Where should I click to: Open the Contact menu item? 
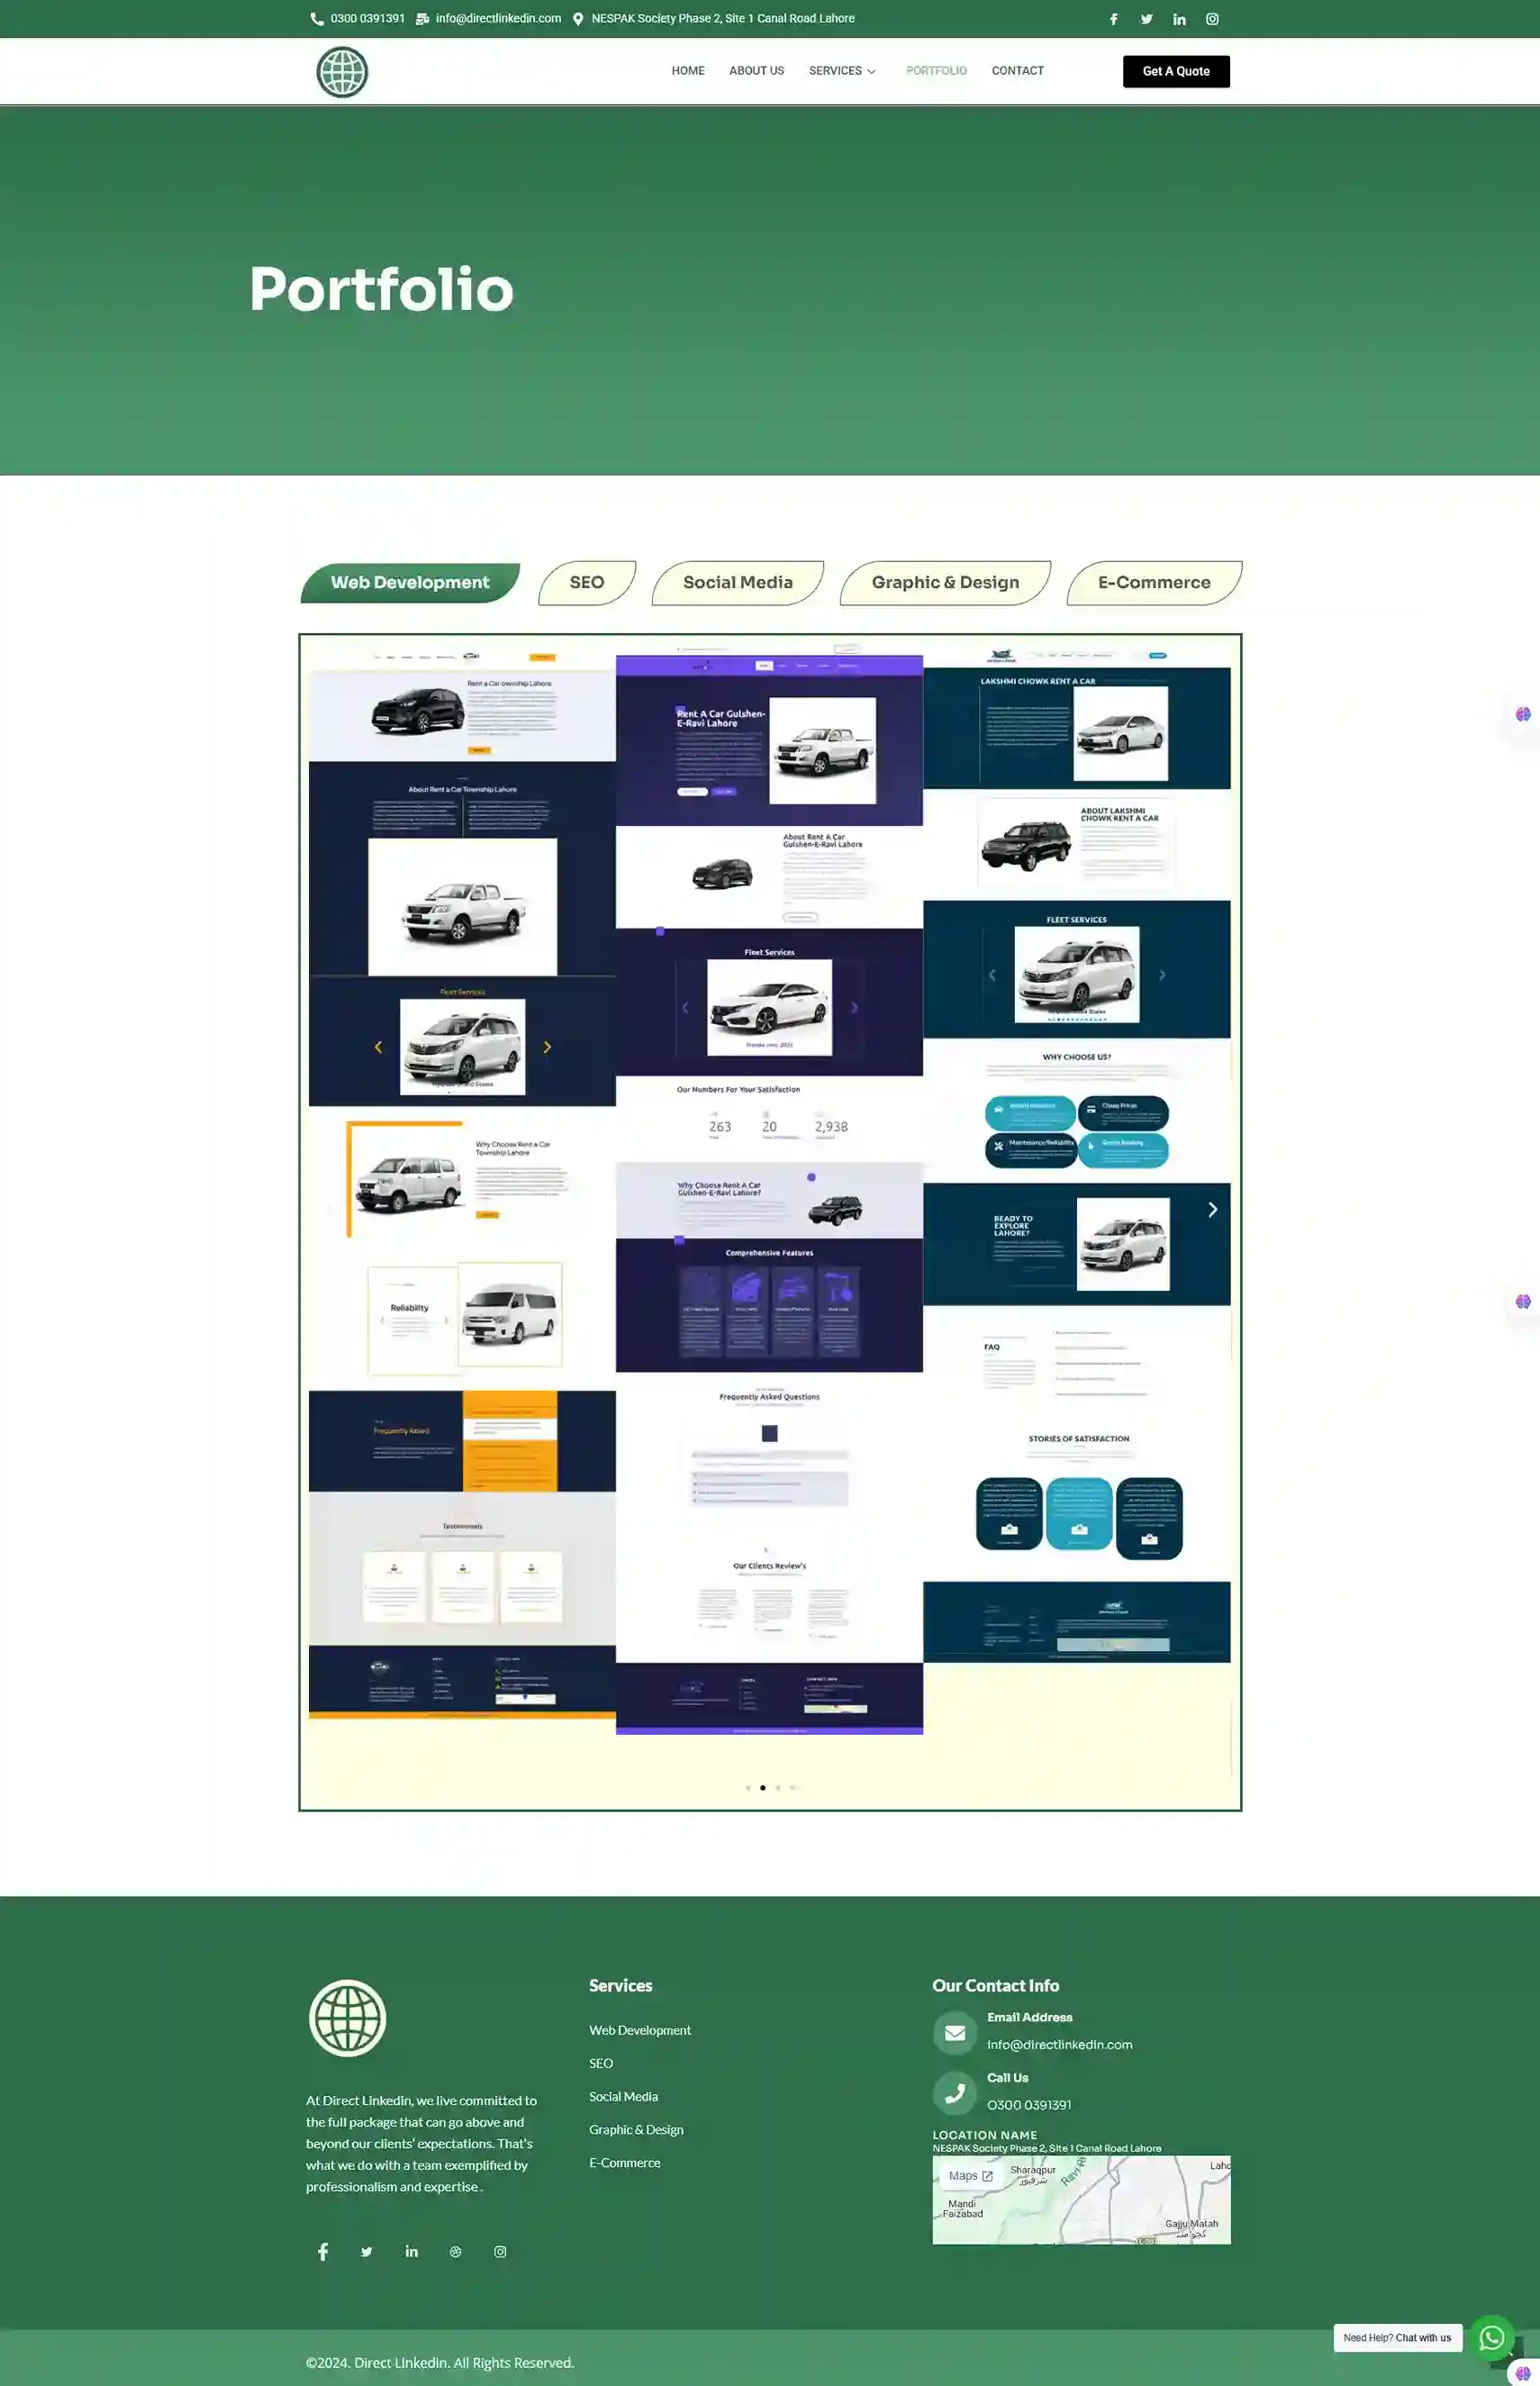tap(1017, 71)
